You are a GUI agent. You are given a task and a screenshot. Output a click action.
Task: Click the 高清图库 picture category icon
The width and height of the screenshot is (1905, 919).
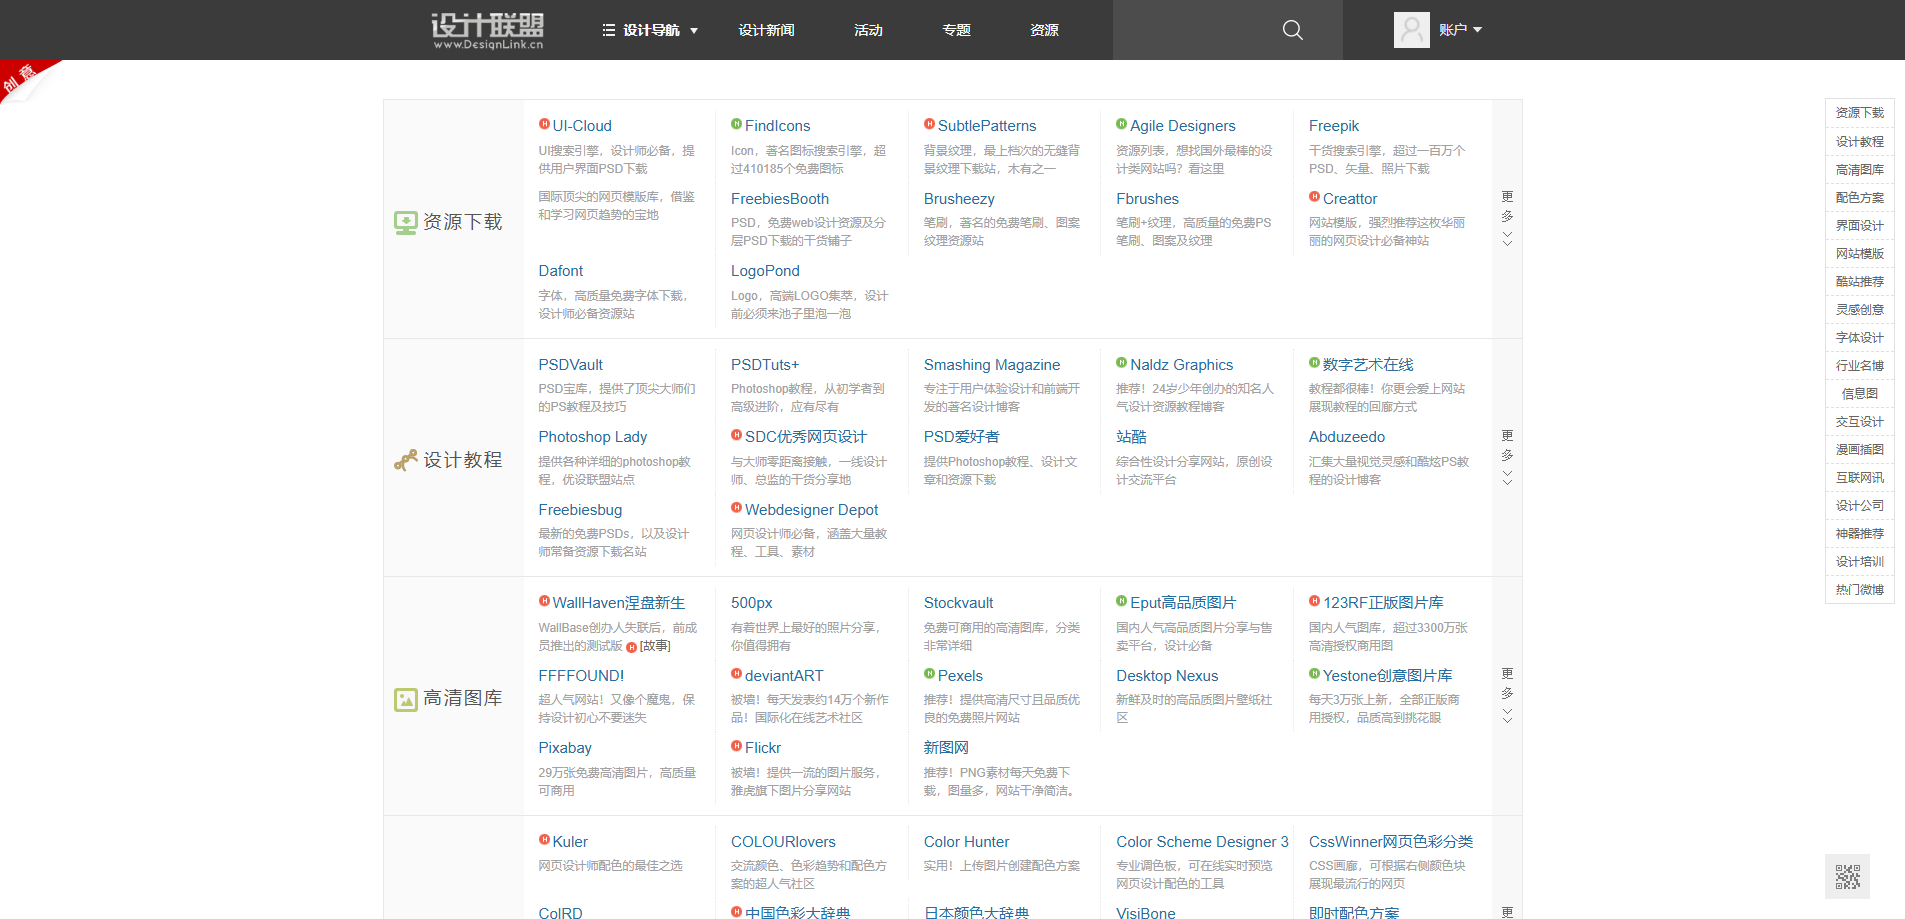pos(405,699)
